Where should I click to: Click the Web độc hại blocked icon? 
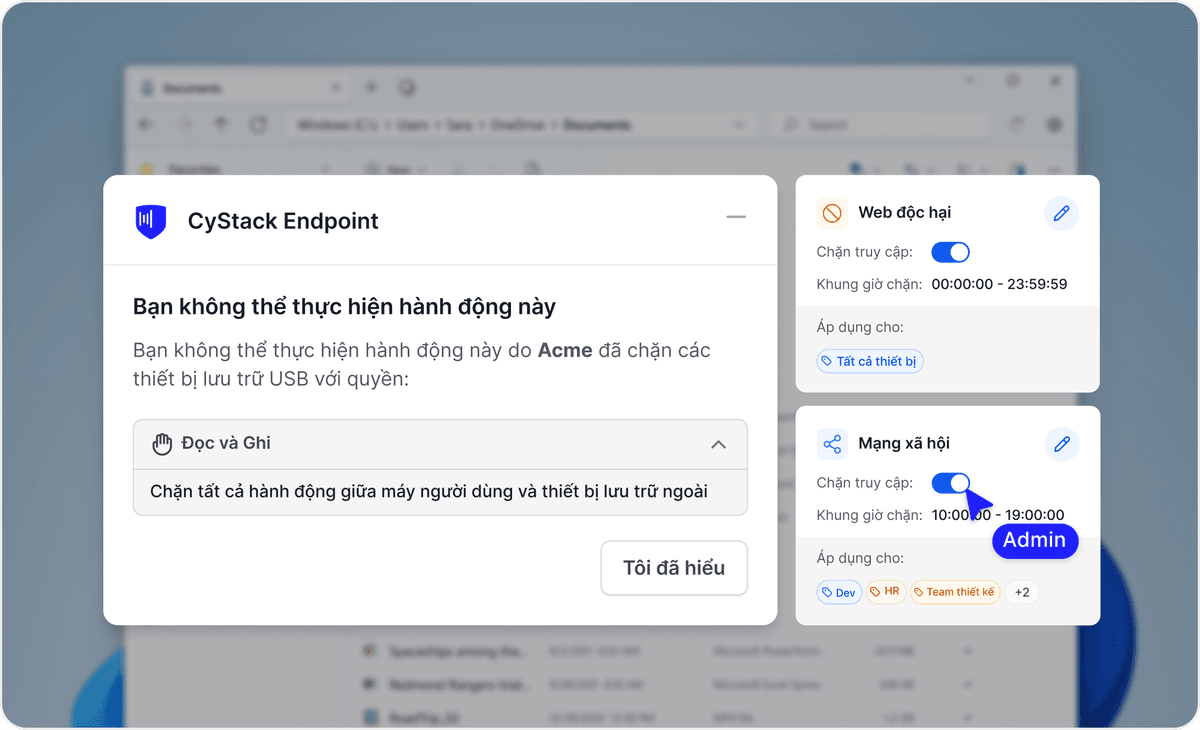pyautogui.click(x=831, y=213)
